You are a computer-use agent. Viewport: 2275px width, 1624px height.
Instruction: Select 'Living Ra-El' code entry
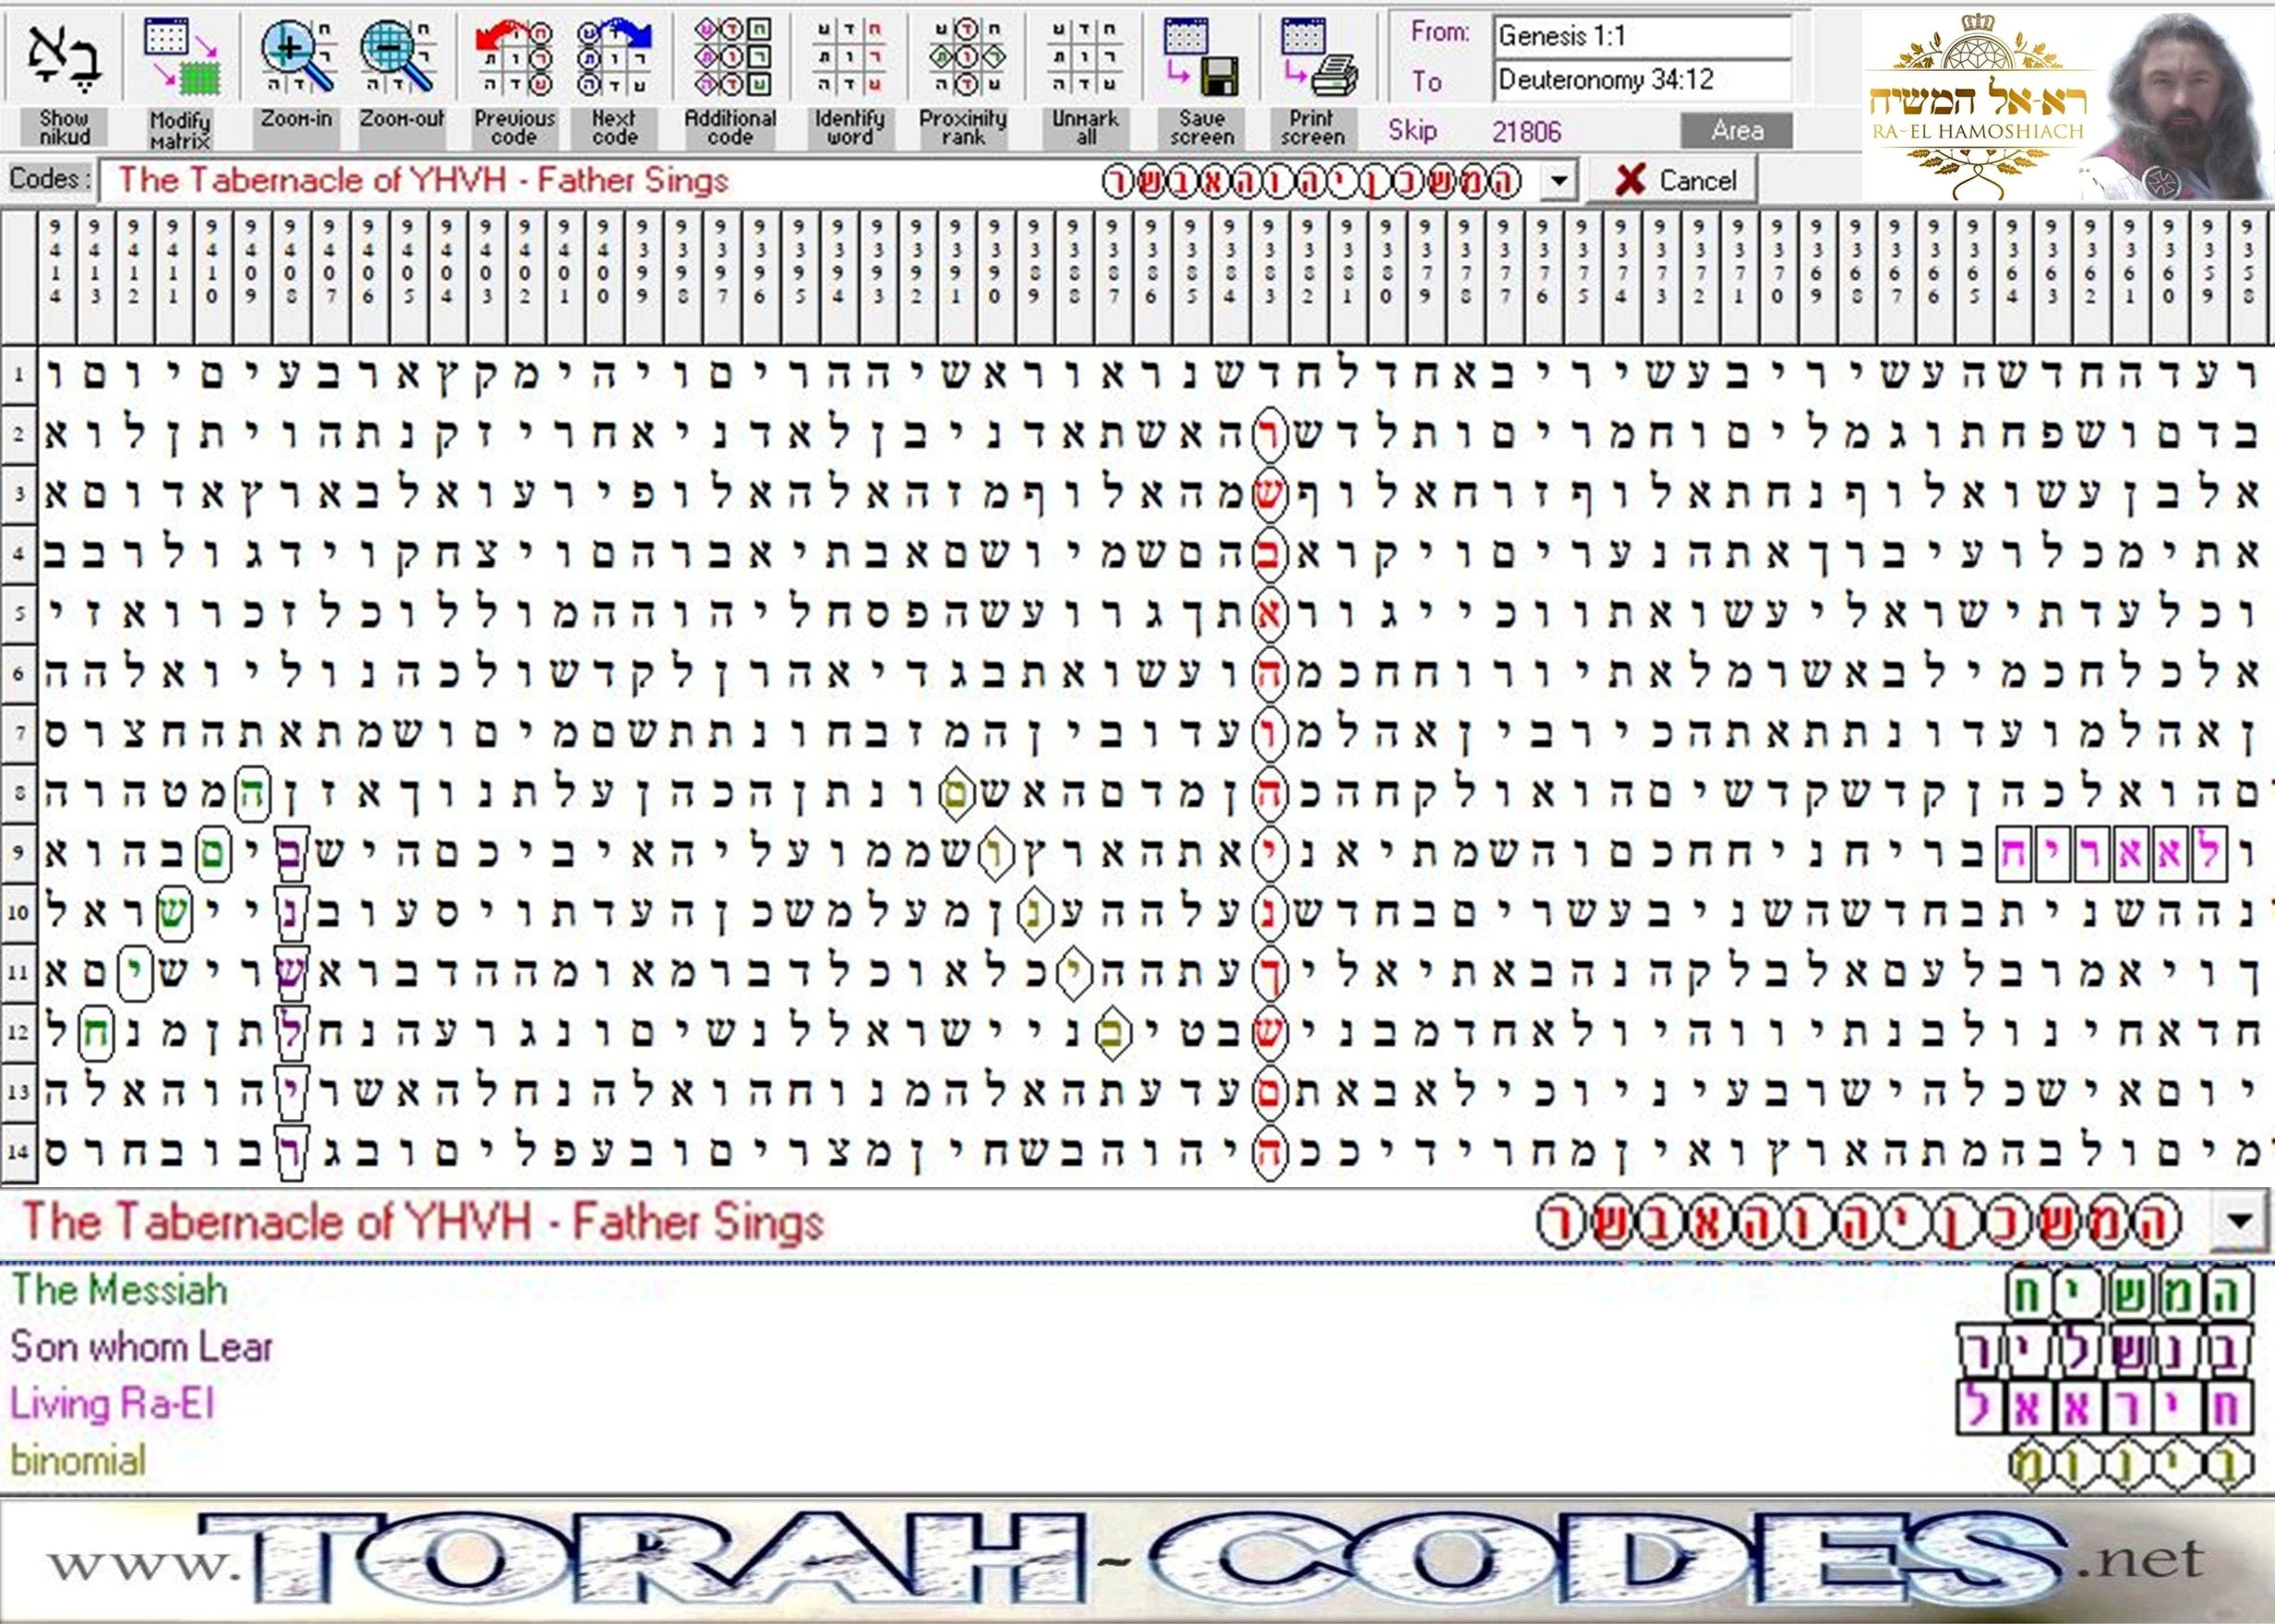(112, 1404)
